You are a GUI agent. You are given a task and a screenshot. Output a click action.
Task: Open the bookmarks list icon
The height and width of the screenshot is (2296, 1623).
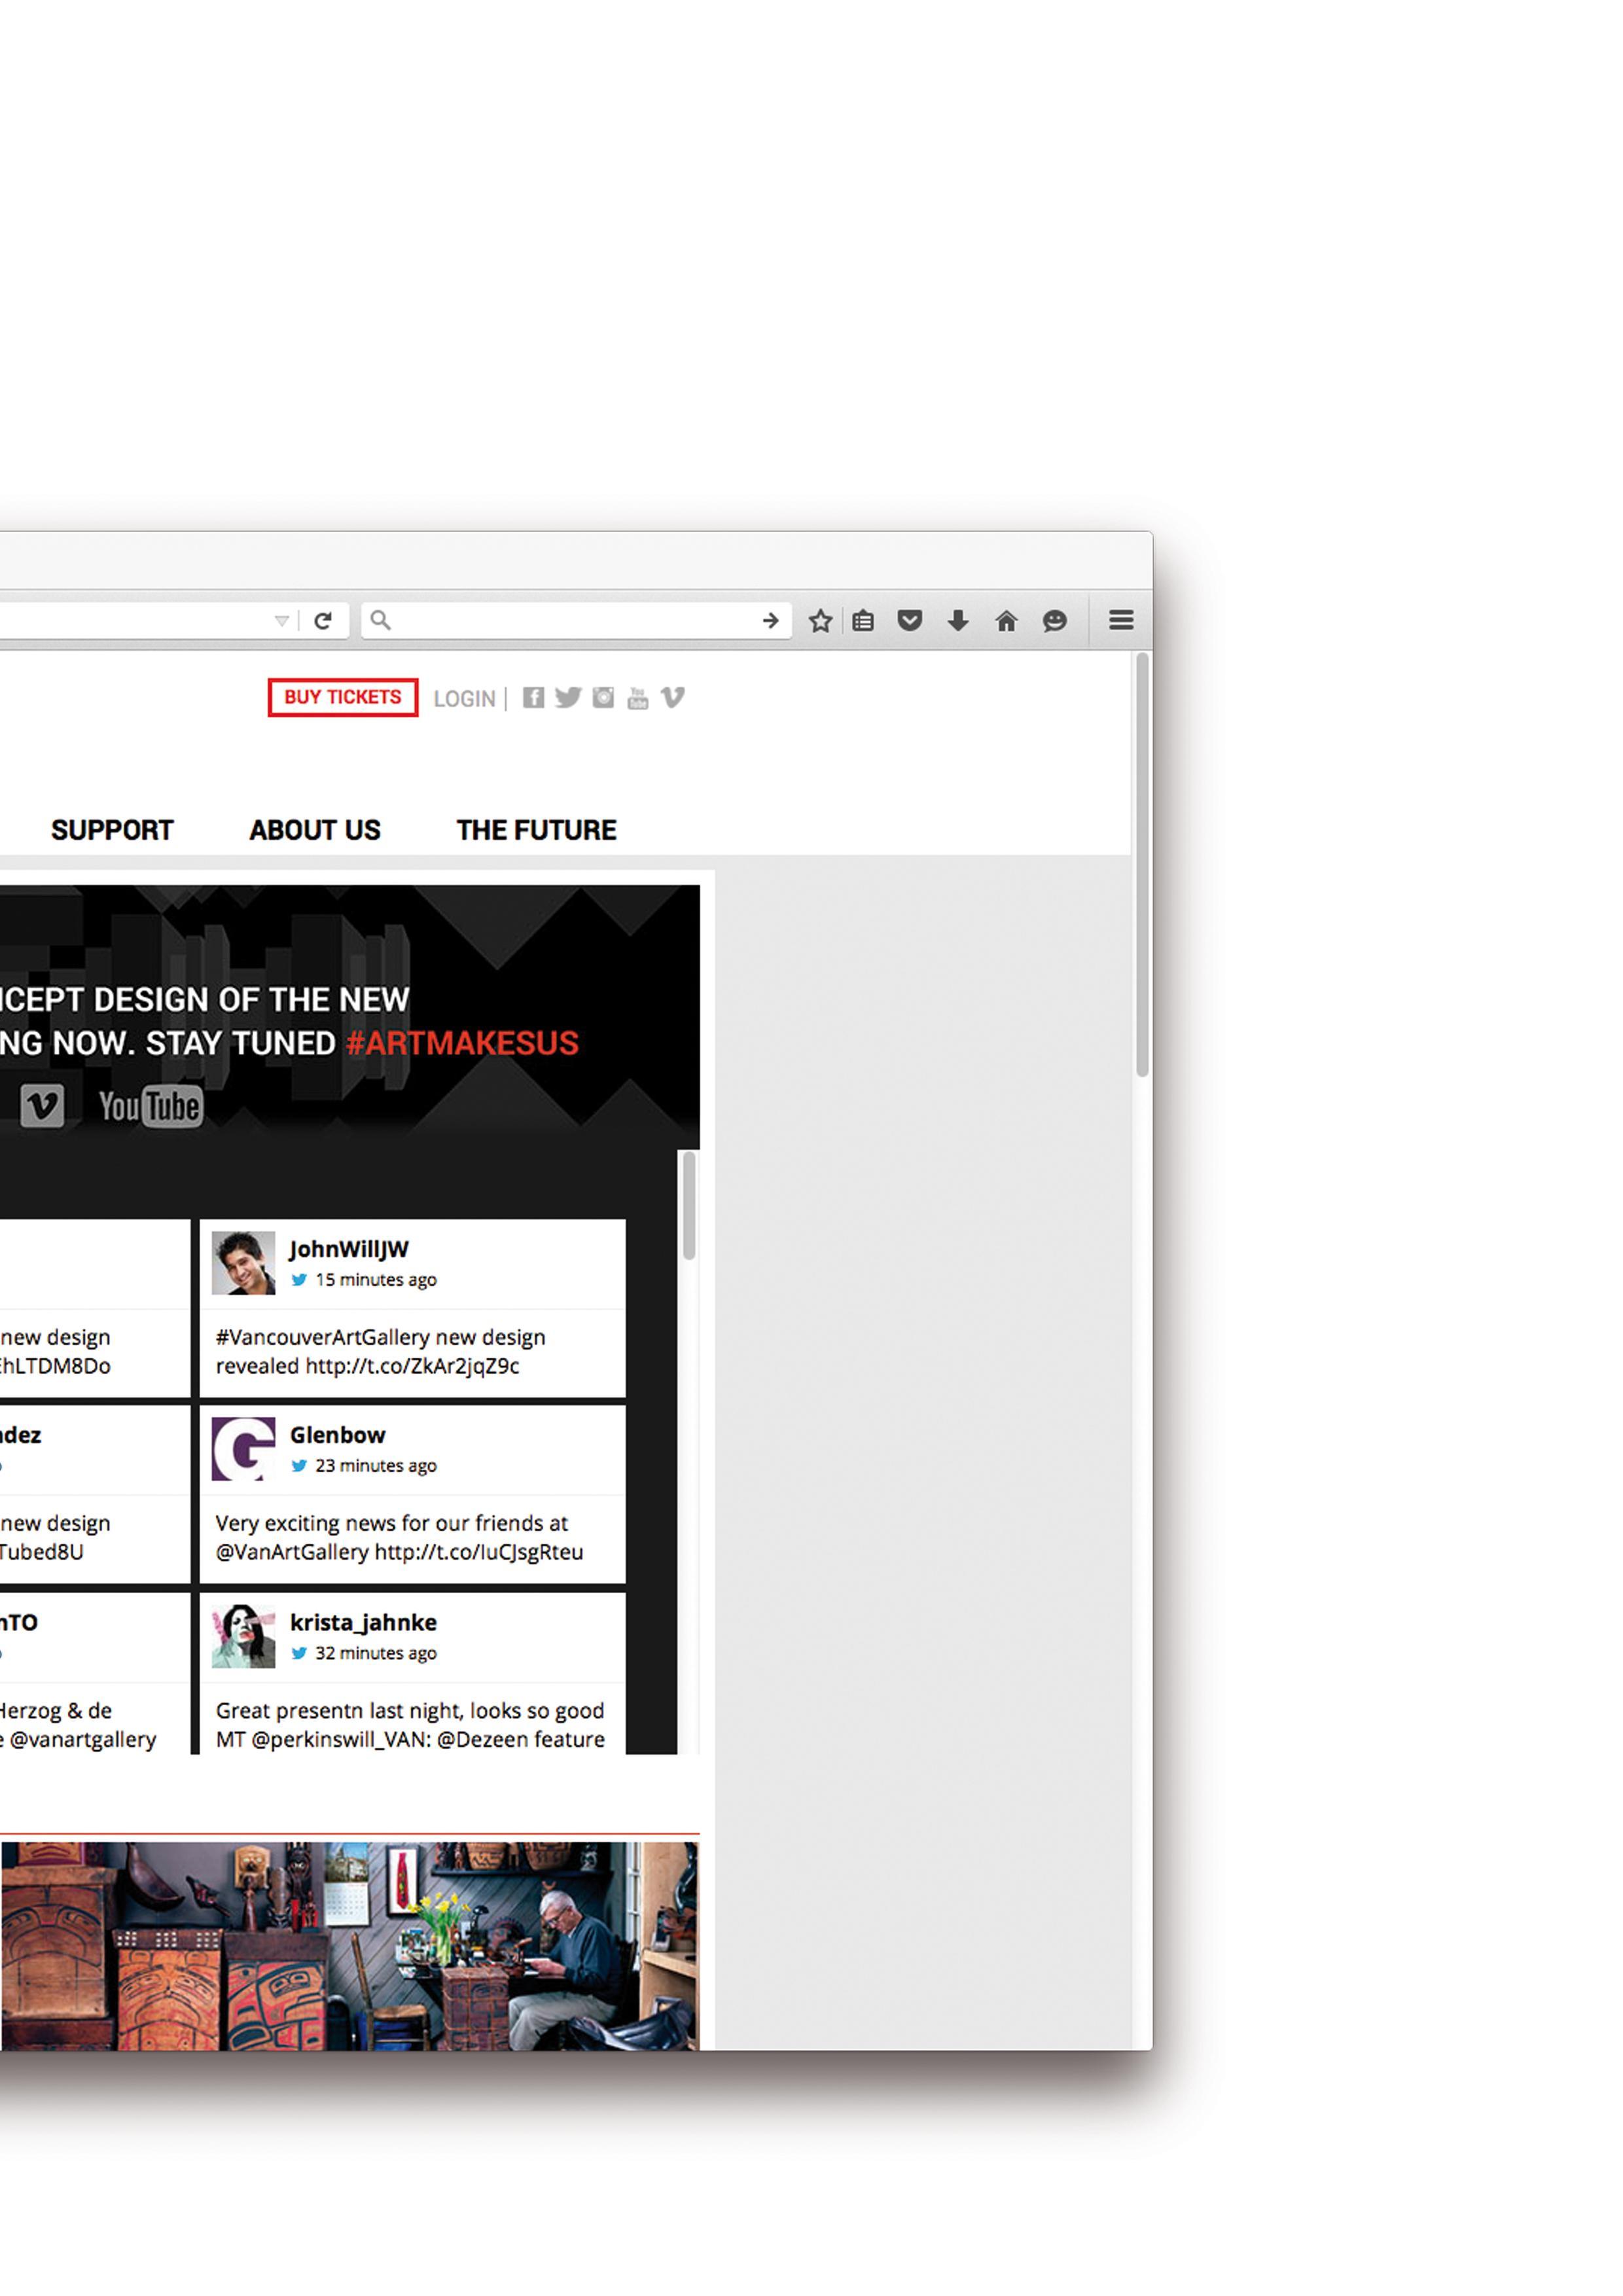[863, 621]
